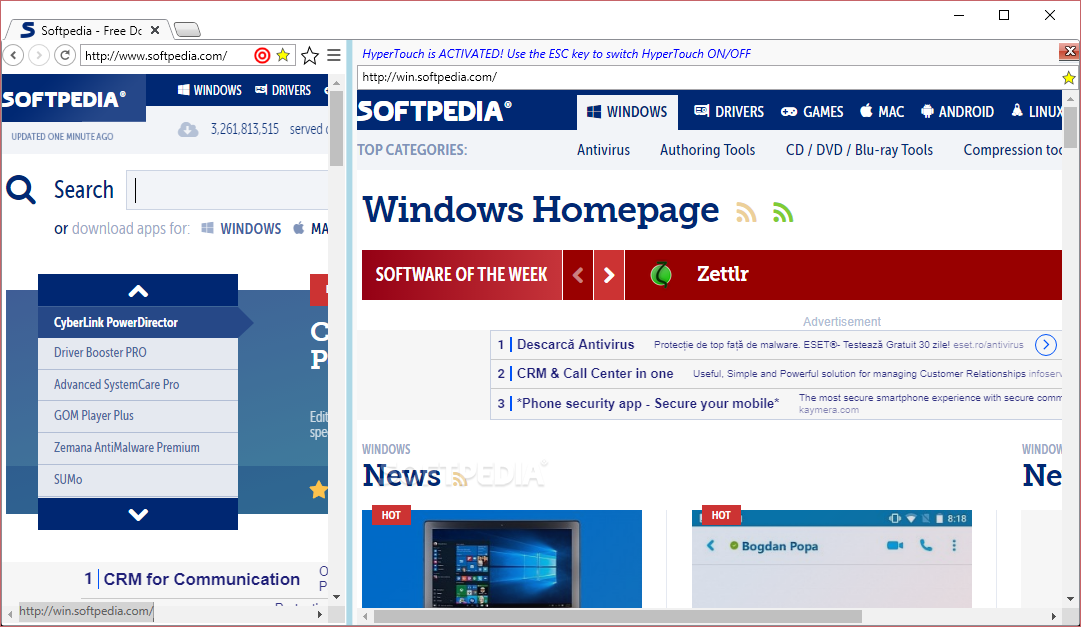Reload the softpedia.com page
1081x627 pixels.
coord(65,55)
